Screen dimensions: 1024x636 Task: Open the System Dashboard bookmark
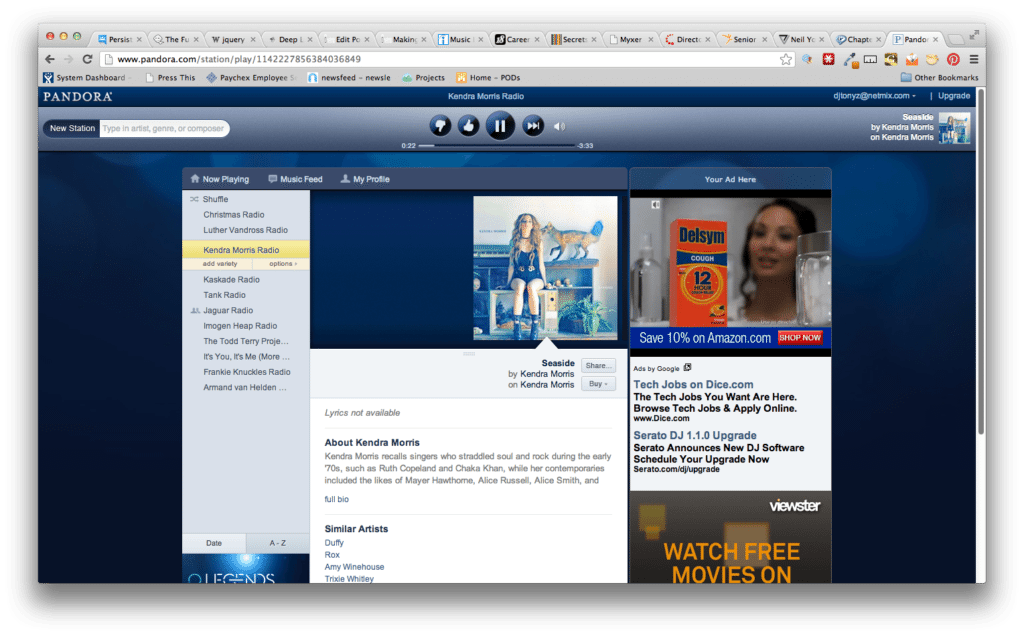85,78
